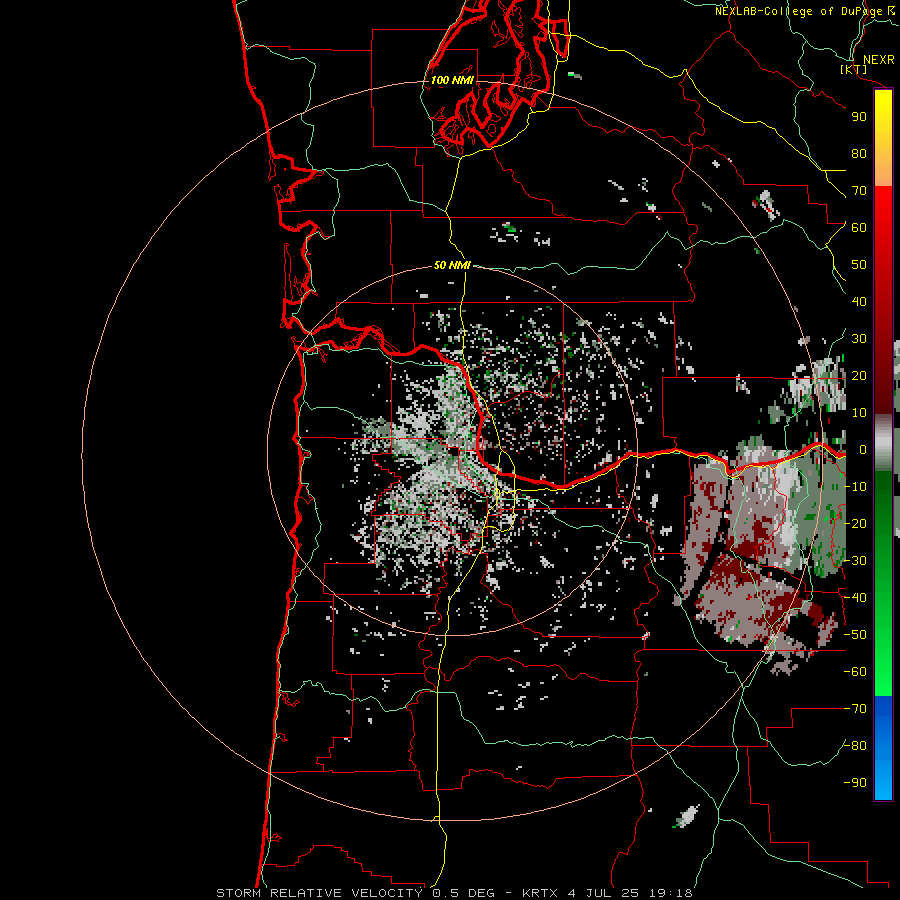
Task: Click the -90 knot label on the color scale
Action: point(855,783)
